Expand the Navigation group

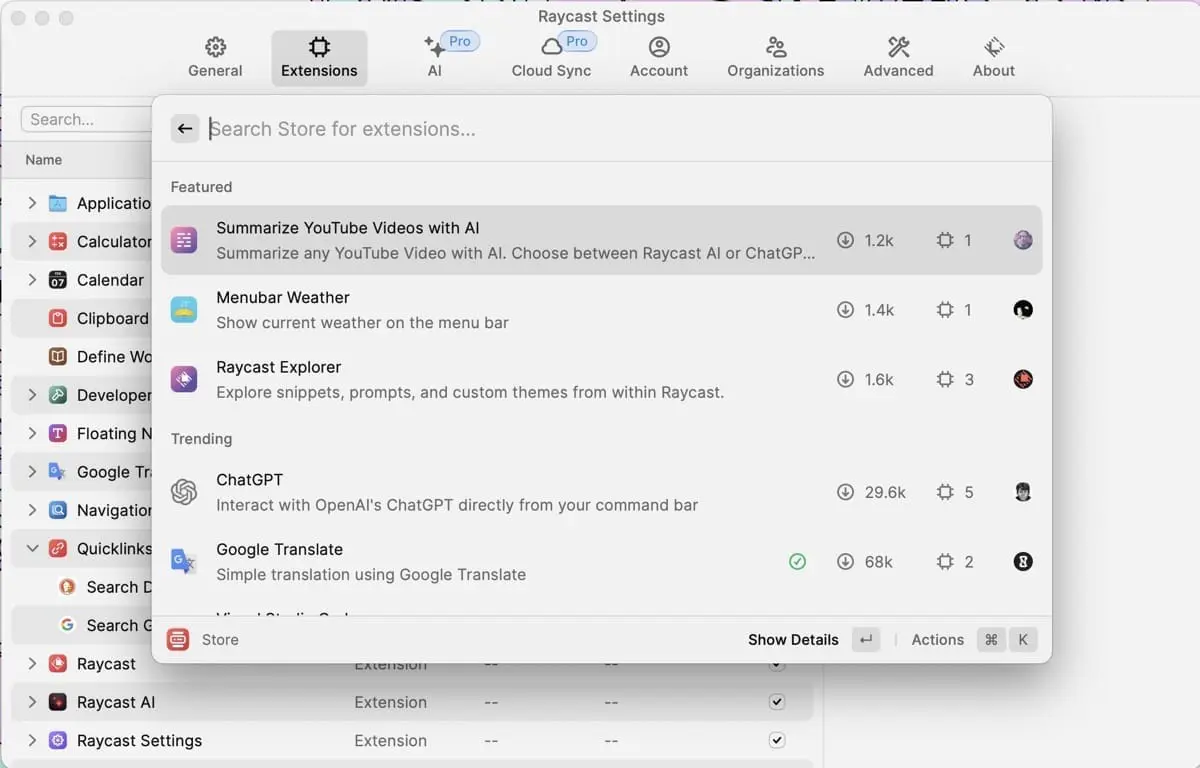[x=32, y=510]
